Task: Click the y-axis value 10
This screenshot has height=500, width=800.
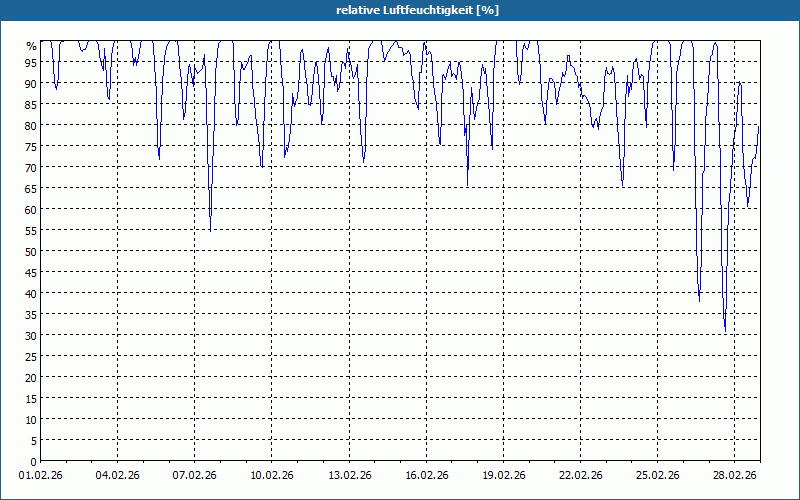Action: (x=31, y=419)
